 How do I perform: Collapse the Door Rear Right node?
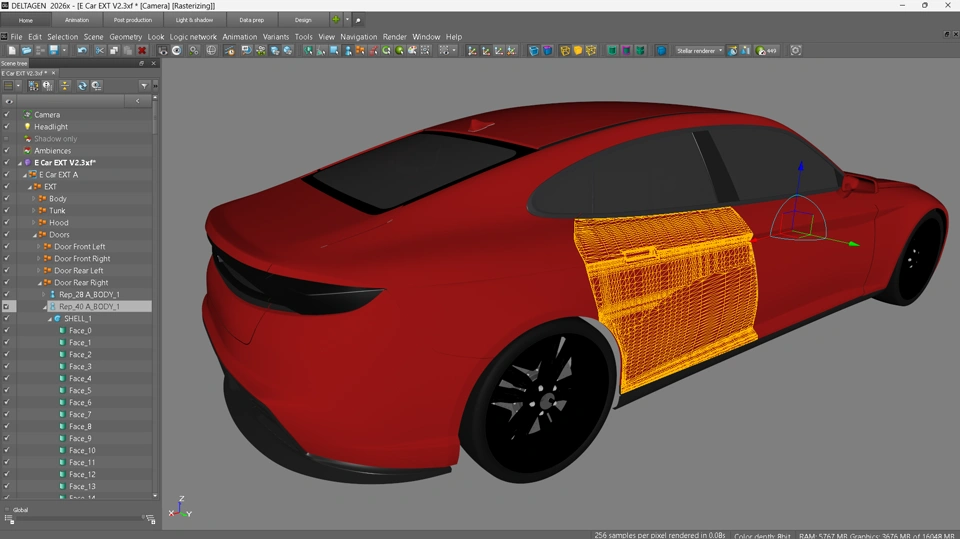pyautogui.click(x=39, y=282)
